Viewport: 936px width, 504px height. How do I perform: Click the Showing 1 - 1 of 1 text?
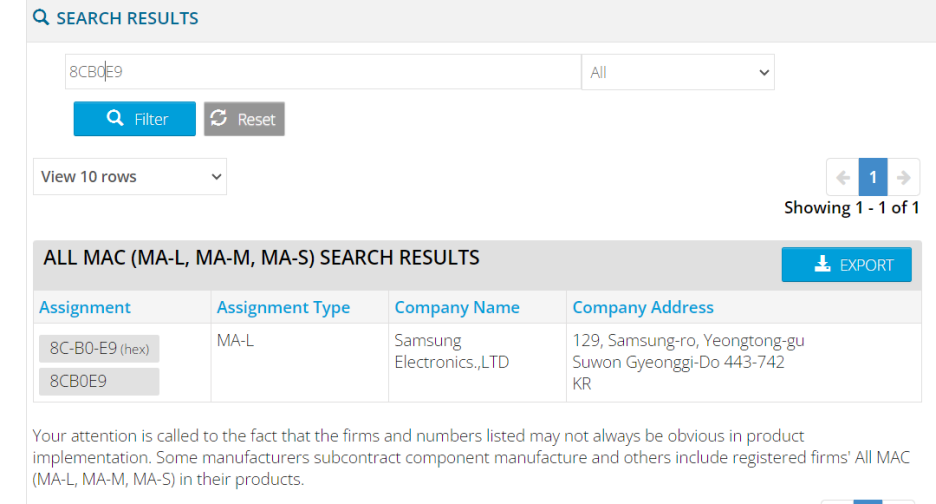851,208
